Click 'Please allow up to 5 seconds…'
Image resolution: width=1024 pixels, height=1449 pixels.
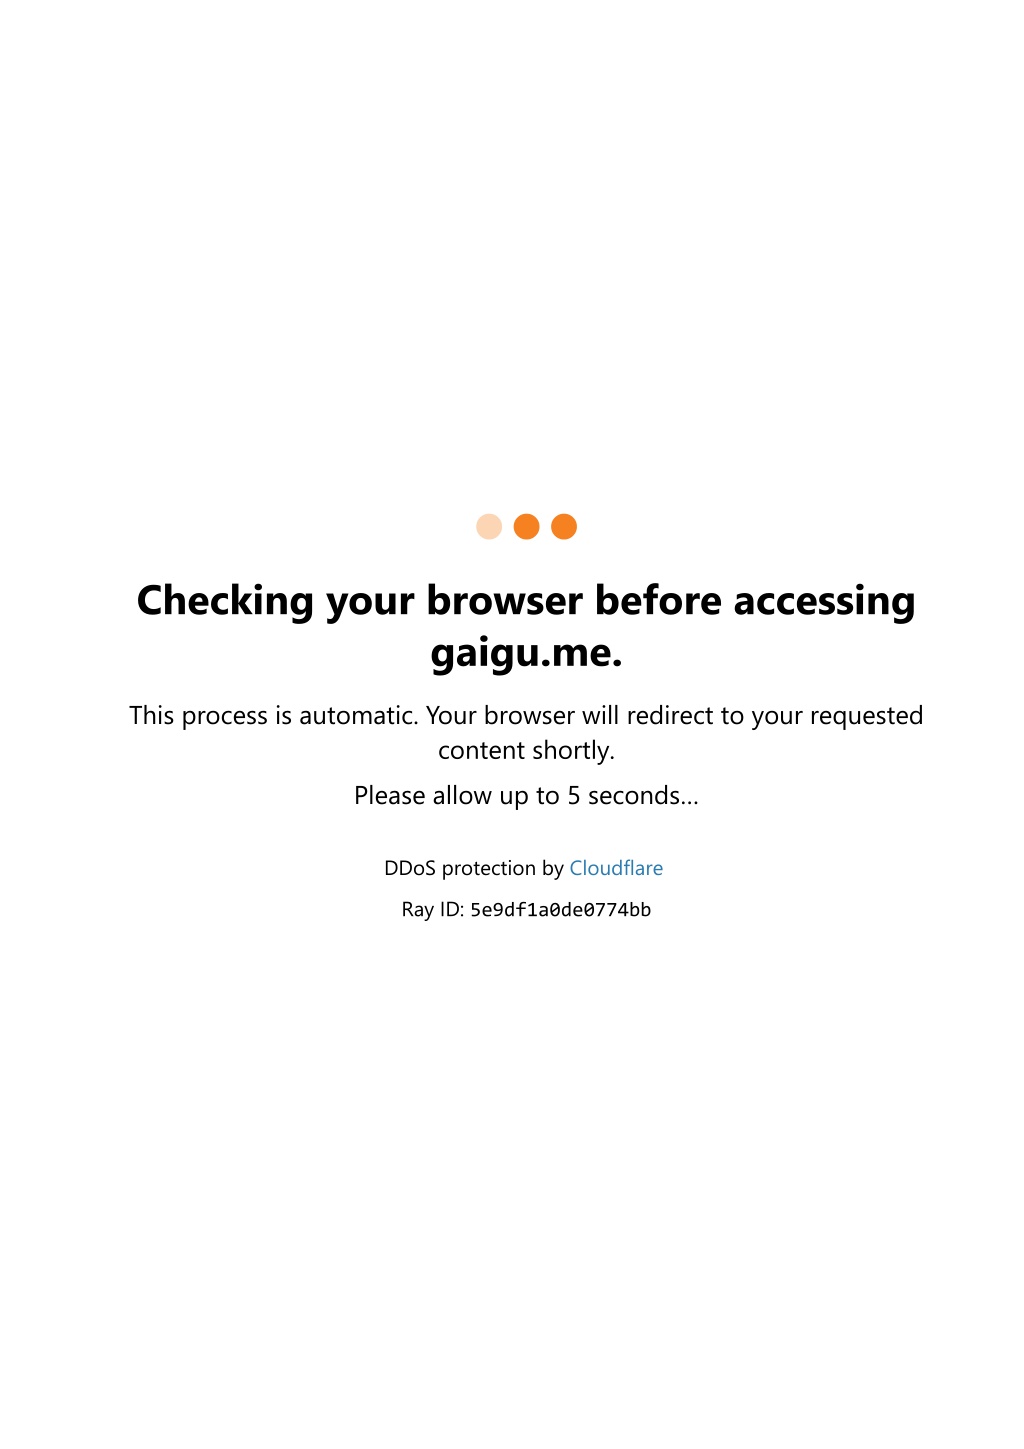pyautogui.click(x=526, y=796)
